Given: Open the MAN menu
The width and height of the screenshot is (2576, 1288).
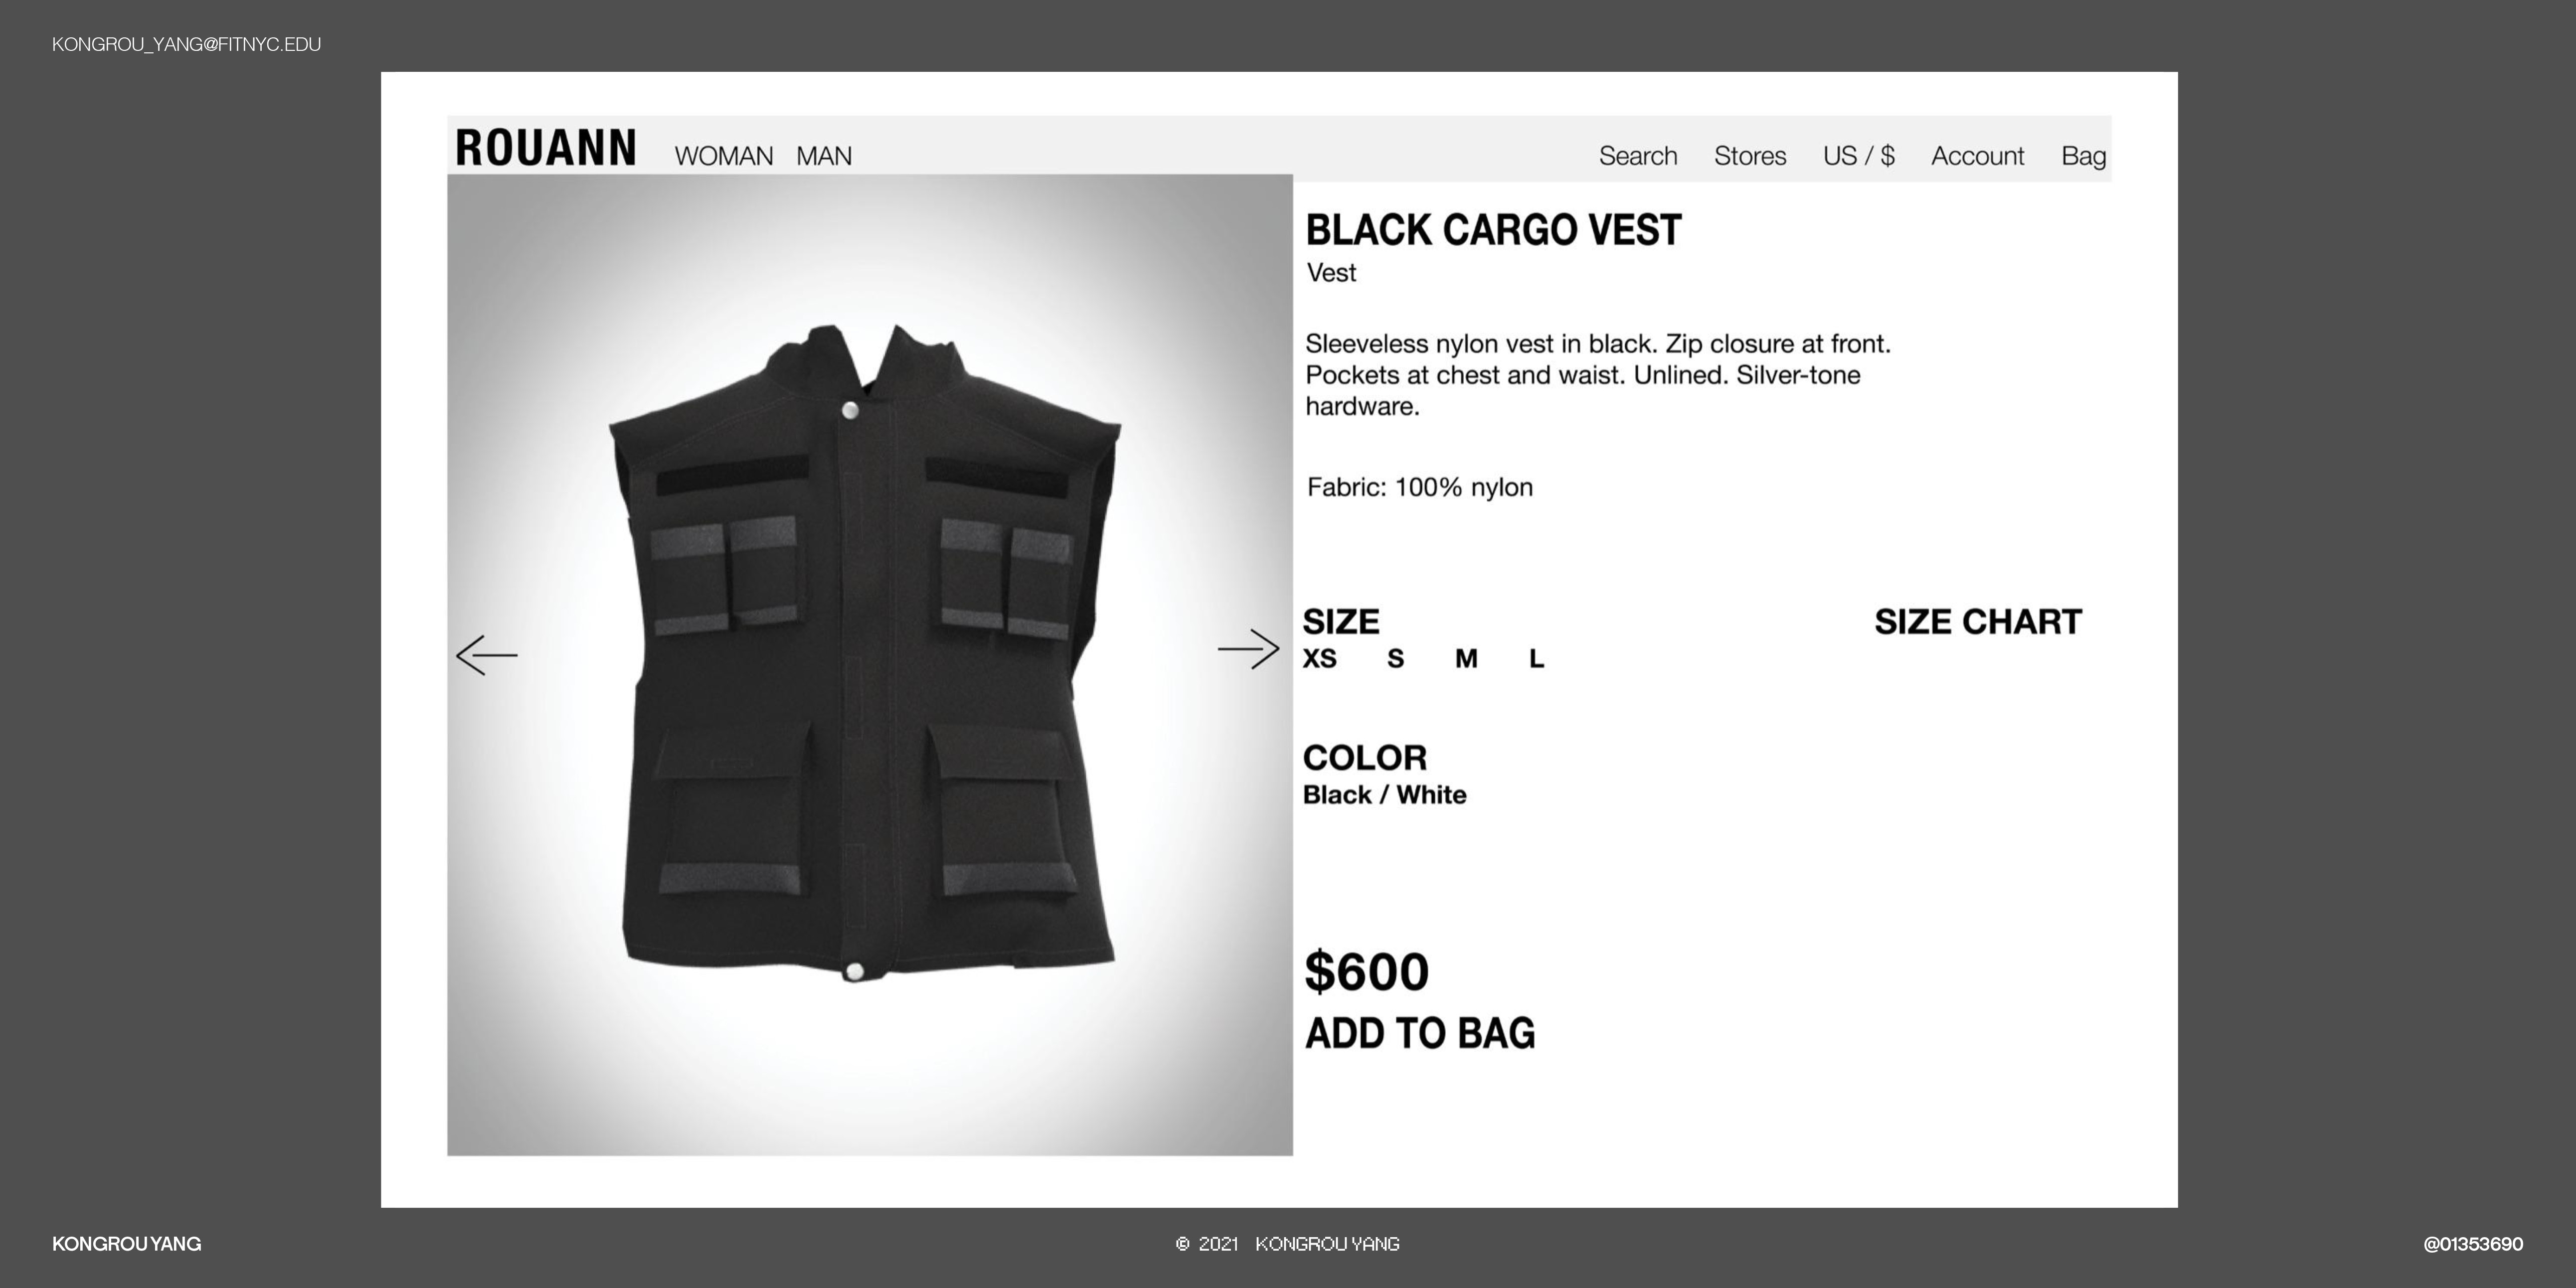Looking at the screenshot, I should coord(824,157).
